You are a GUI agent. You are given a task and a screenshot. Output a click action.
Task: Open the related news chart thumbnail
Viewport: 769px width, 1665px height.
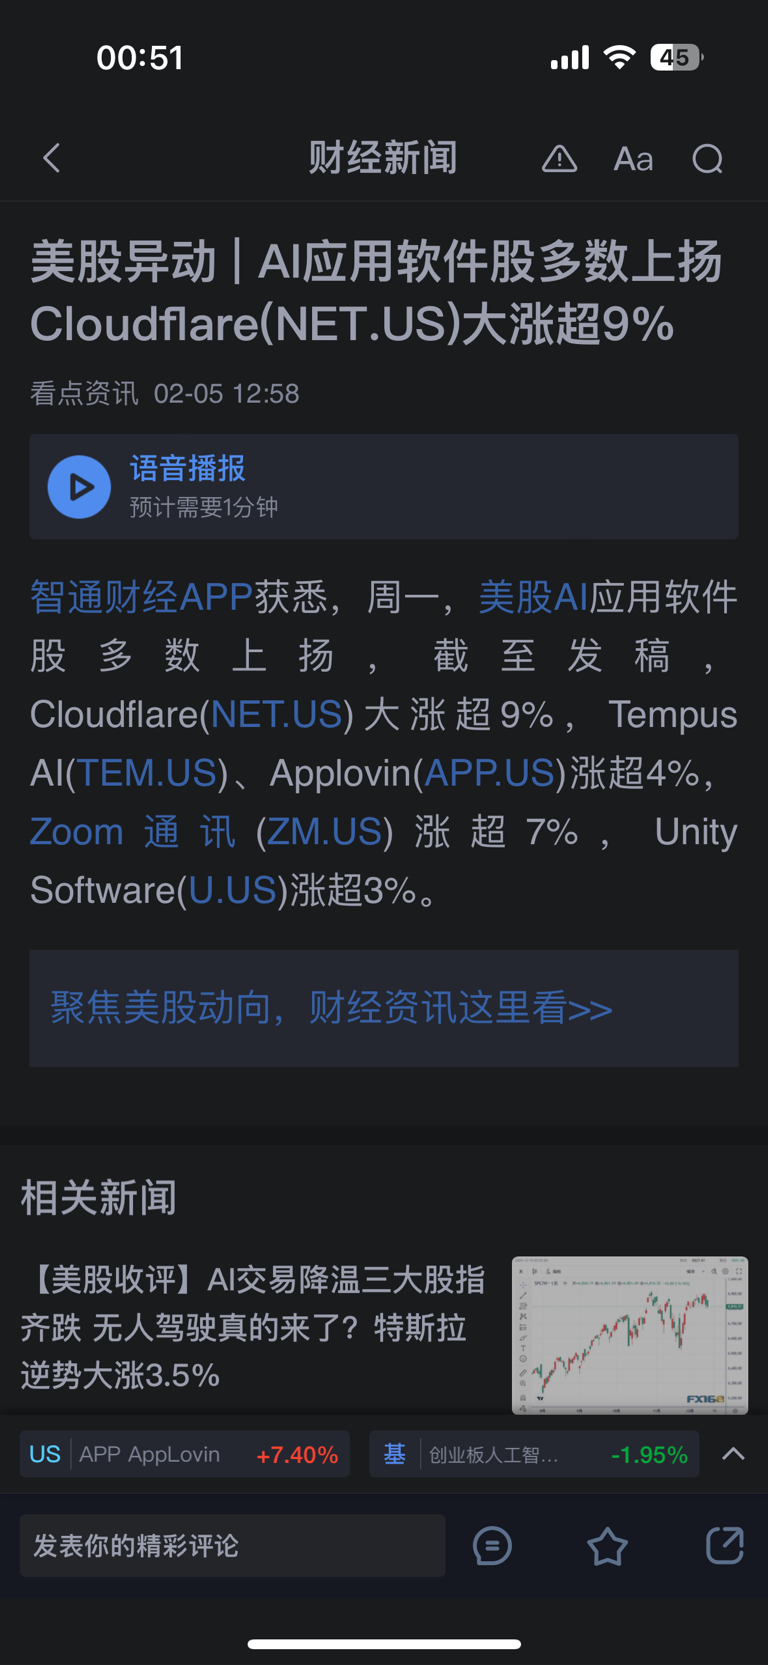point(630,1335)
